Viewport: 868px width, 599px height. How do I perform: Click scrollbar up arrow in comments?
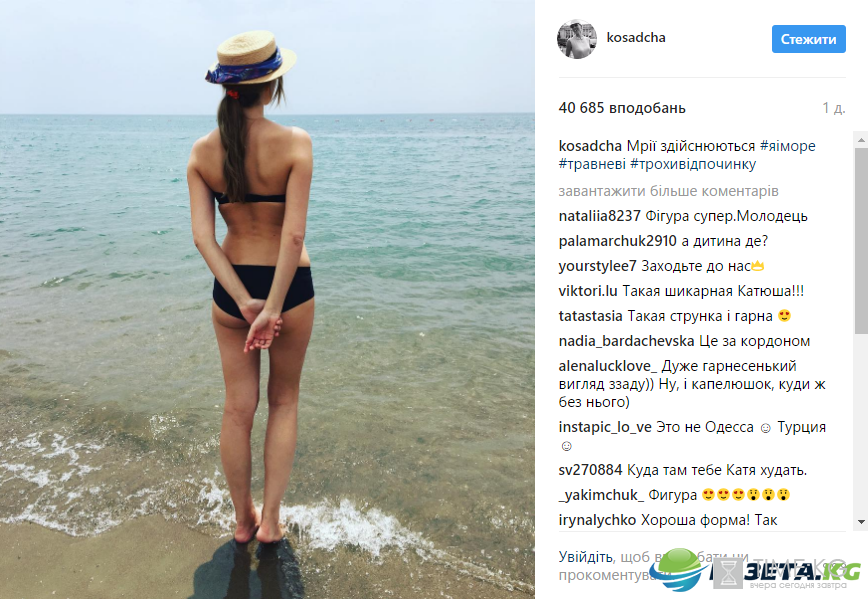click(x=861, y=140)
